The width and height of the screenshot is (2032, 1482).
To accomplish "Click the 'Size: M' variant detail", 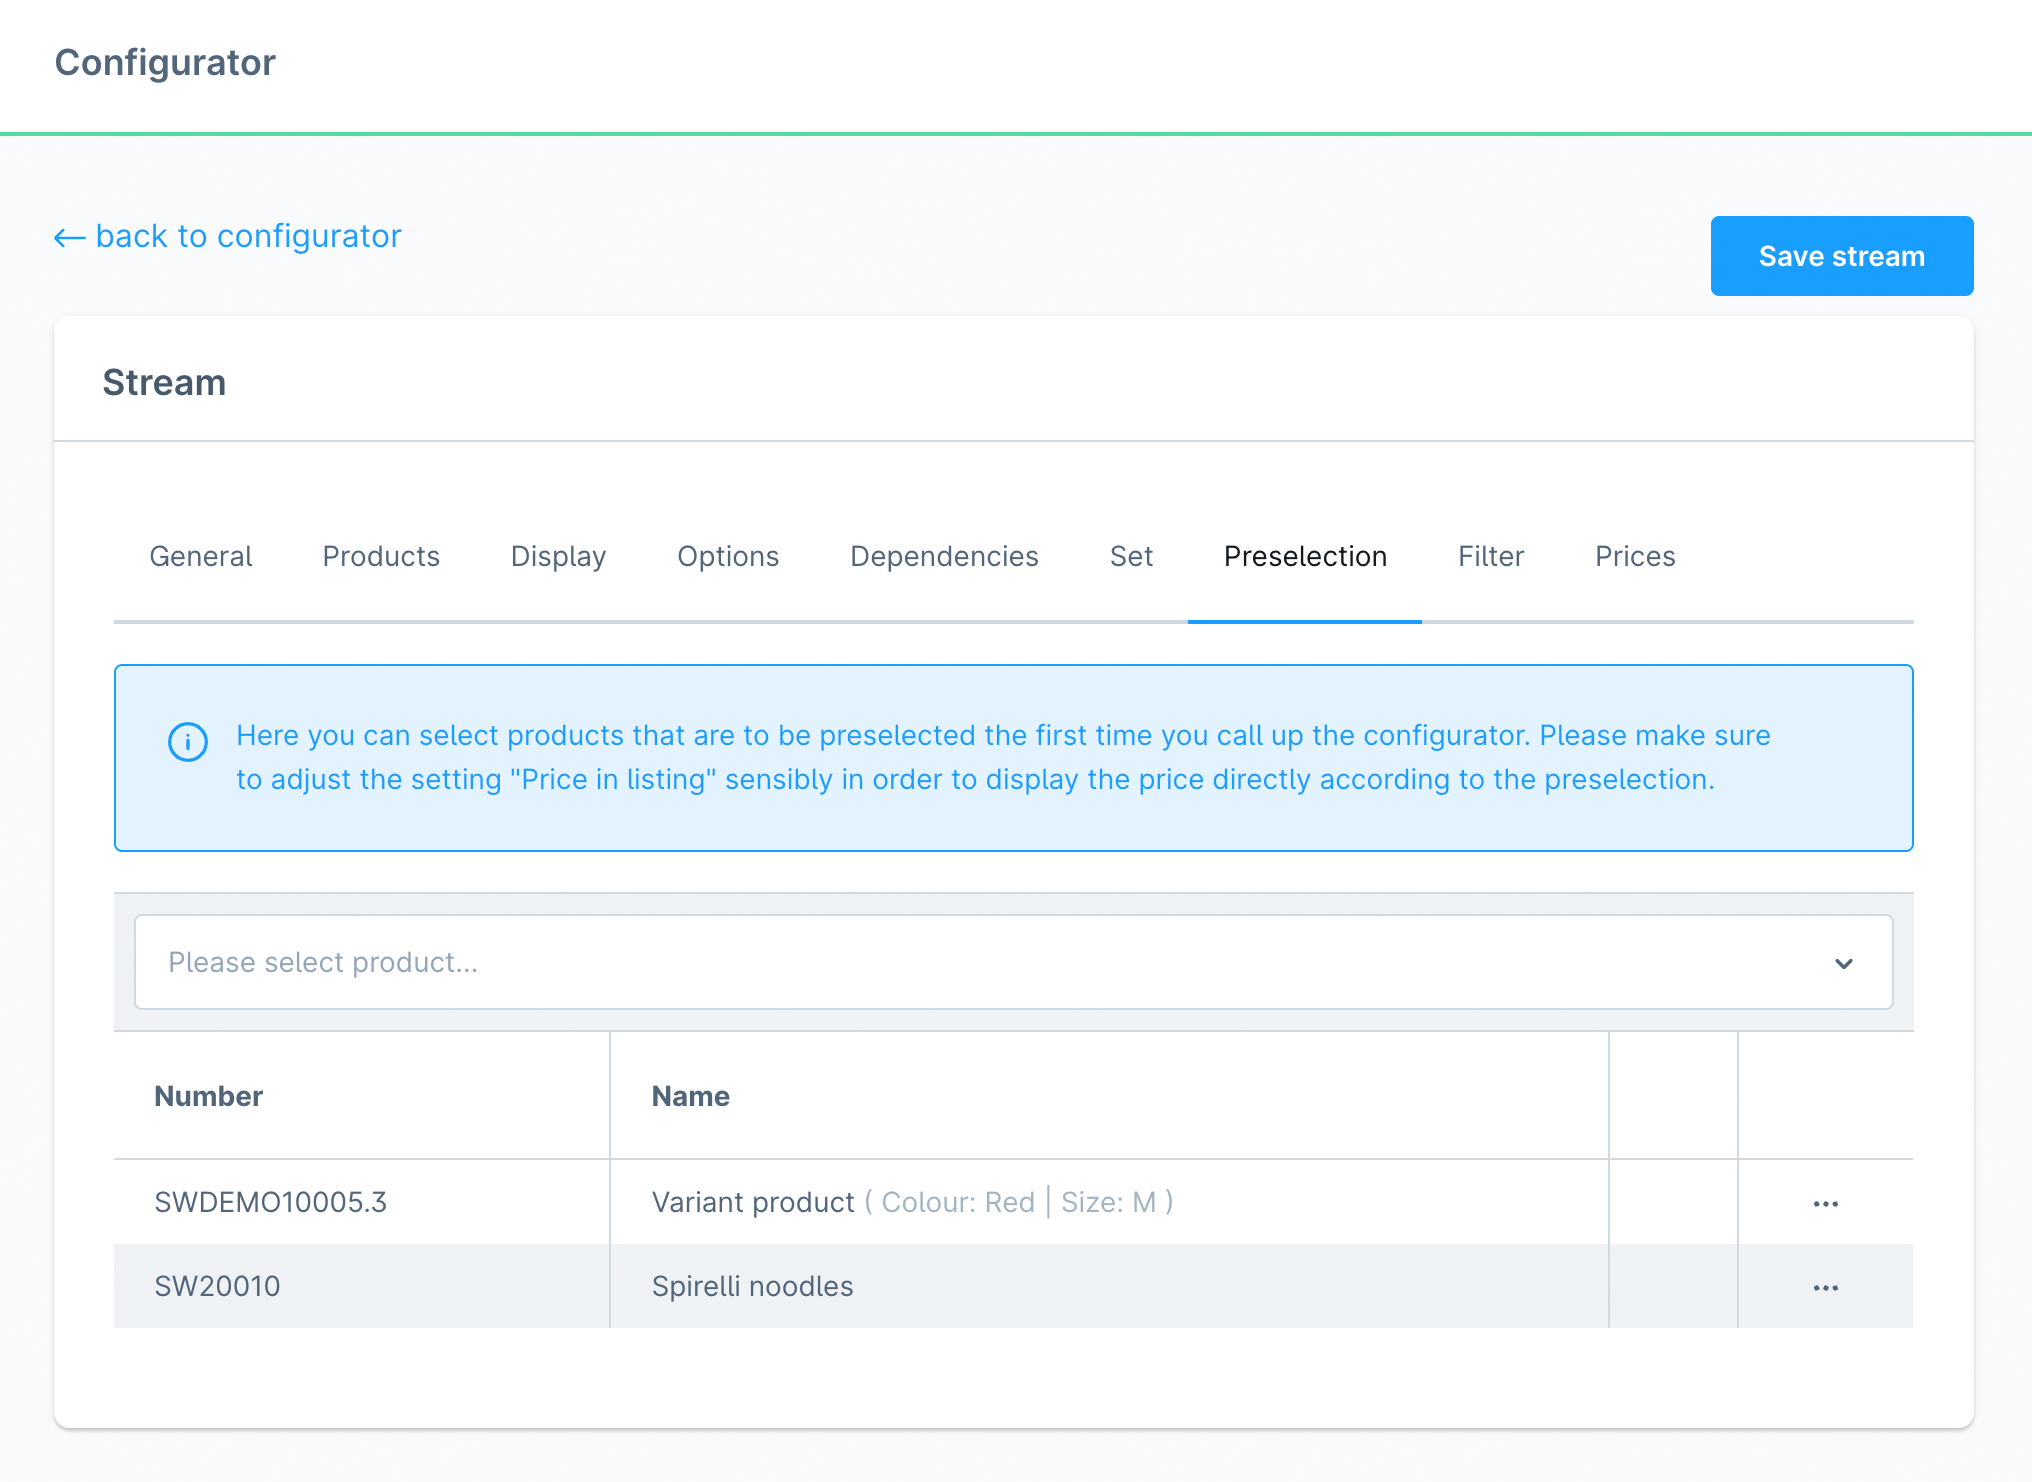I will coord(1108,1202).
